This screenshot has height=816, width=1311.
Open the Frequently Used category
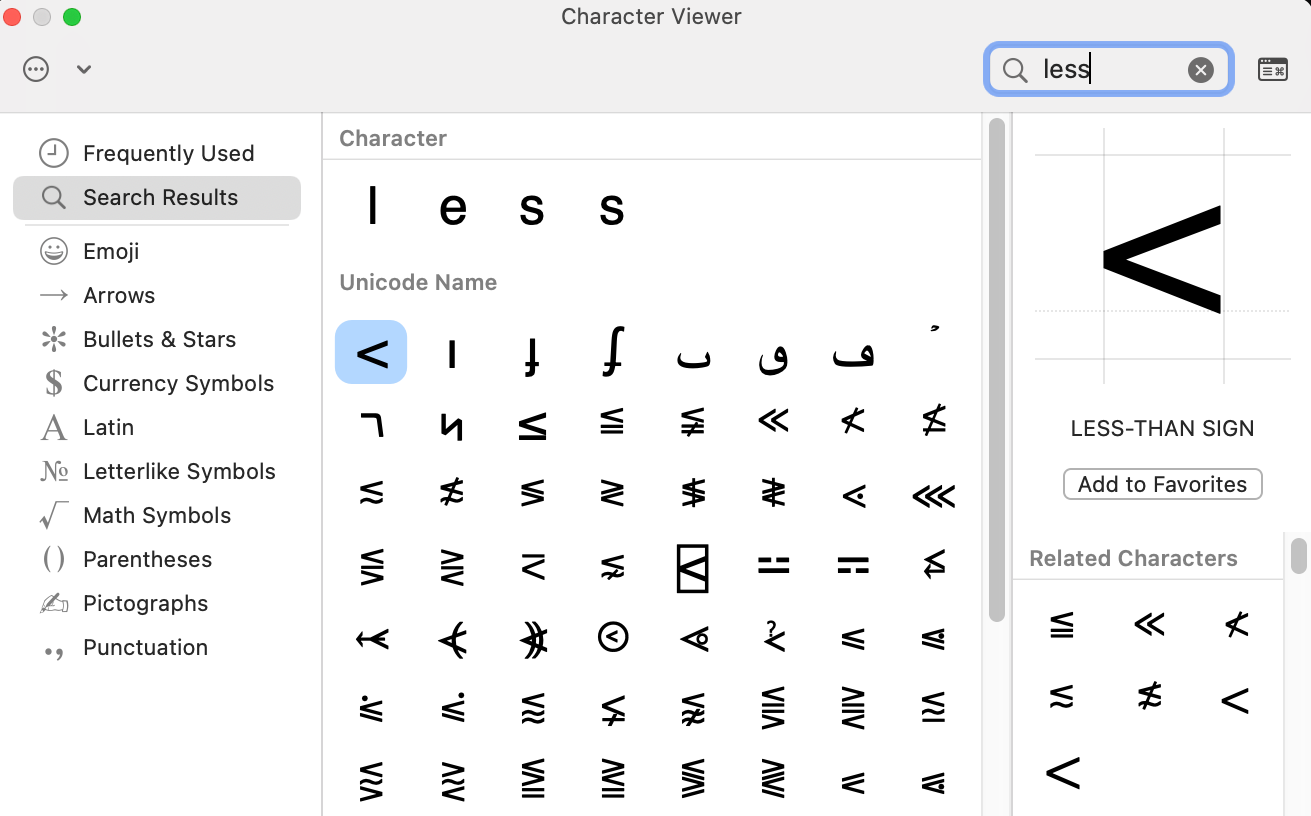[x=157, y=153]
